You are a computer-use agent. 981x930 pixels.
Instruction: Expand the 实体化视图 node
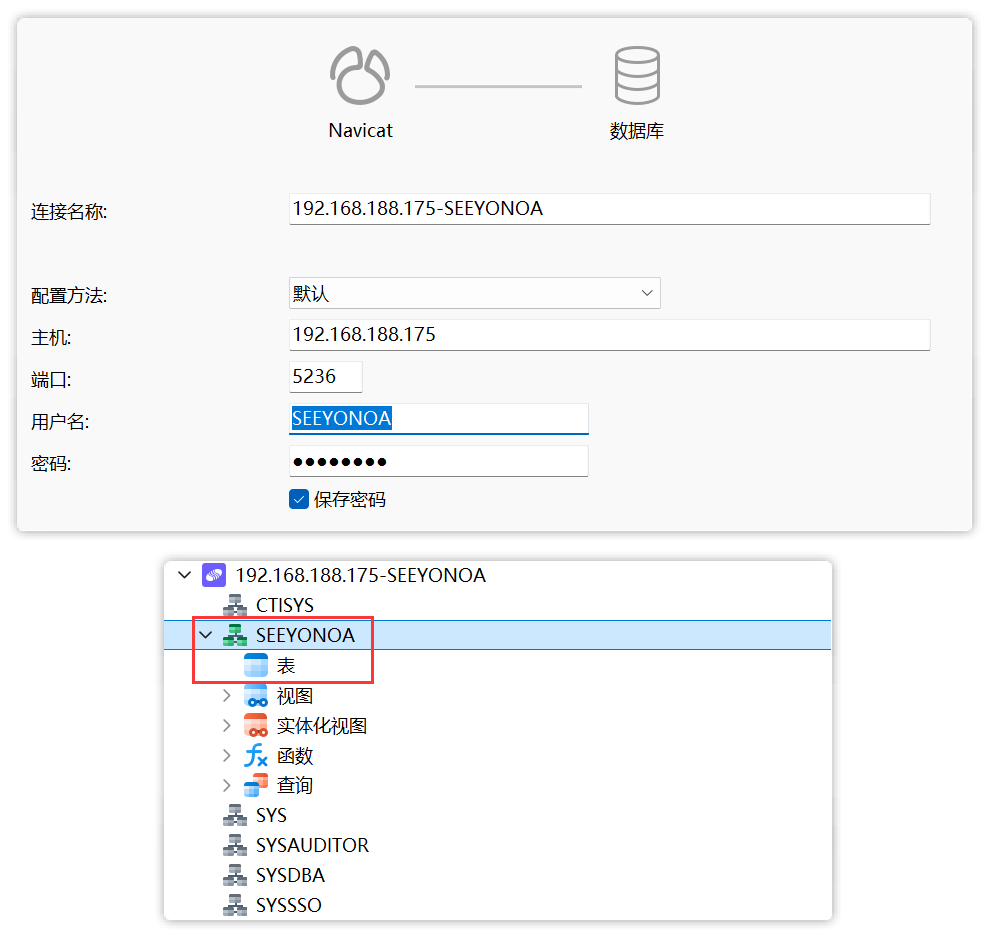226,725
